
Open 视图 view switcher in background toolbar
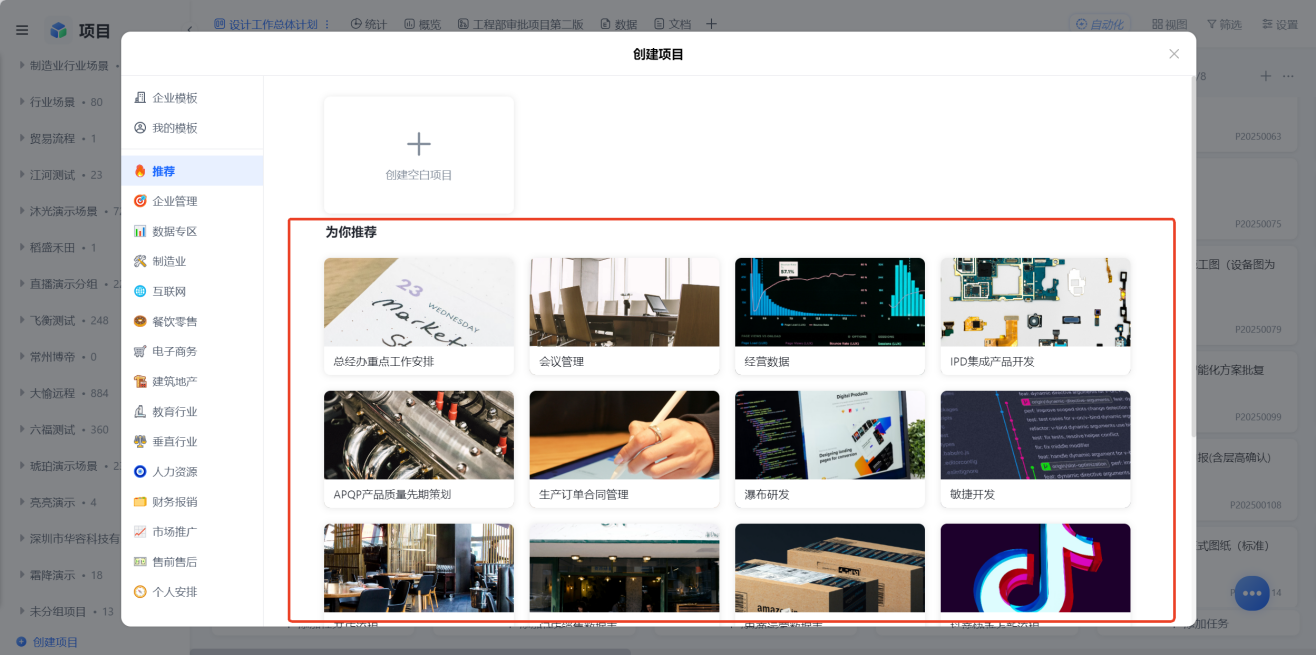pos(1169,24)
